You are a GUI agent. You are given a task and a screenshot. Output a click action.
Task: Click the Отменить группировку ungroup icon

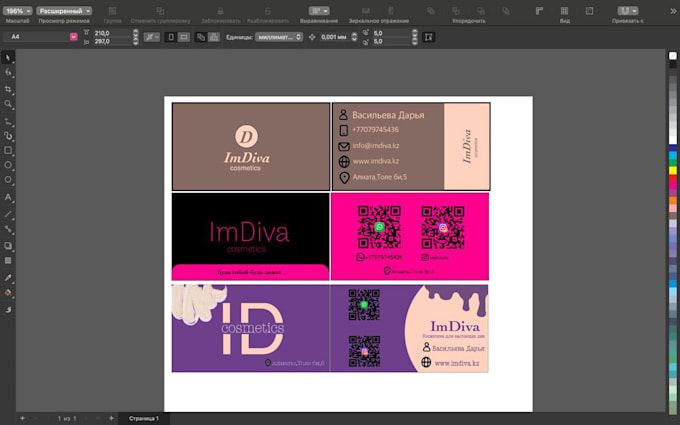pyautogui.click(x=160, y=11)
